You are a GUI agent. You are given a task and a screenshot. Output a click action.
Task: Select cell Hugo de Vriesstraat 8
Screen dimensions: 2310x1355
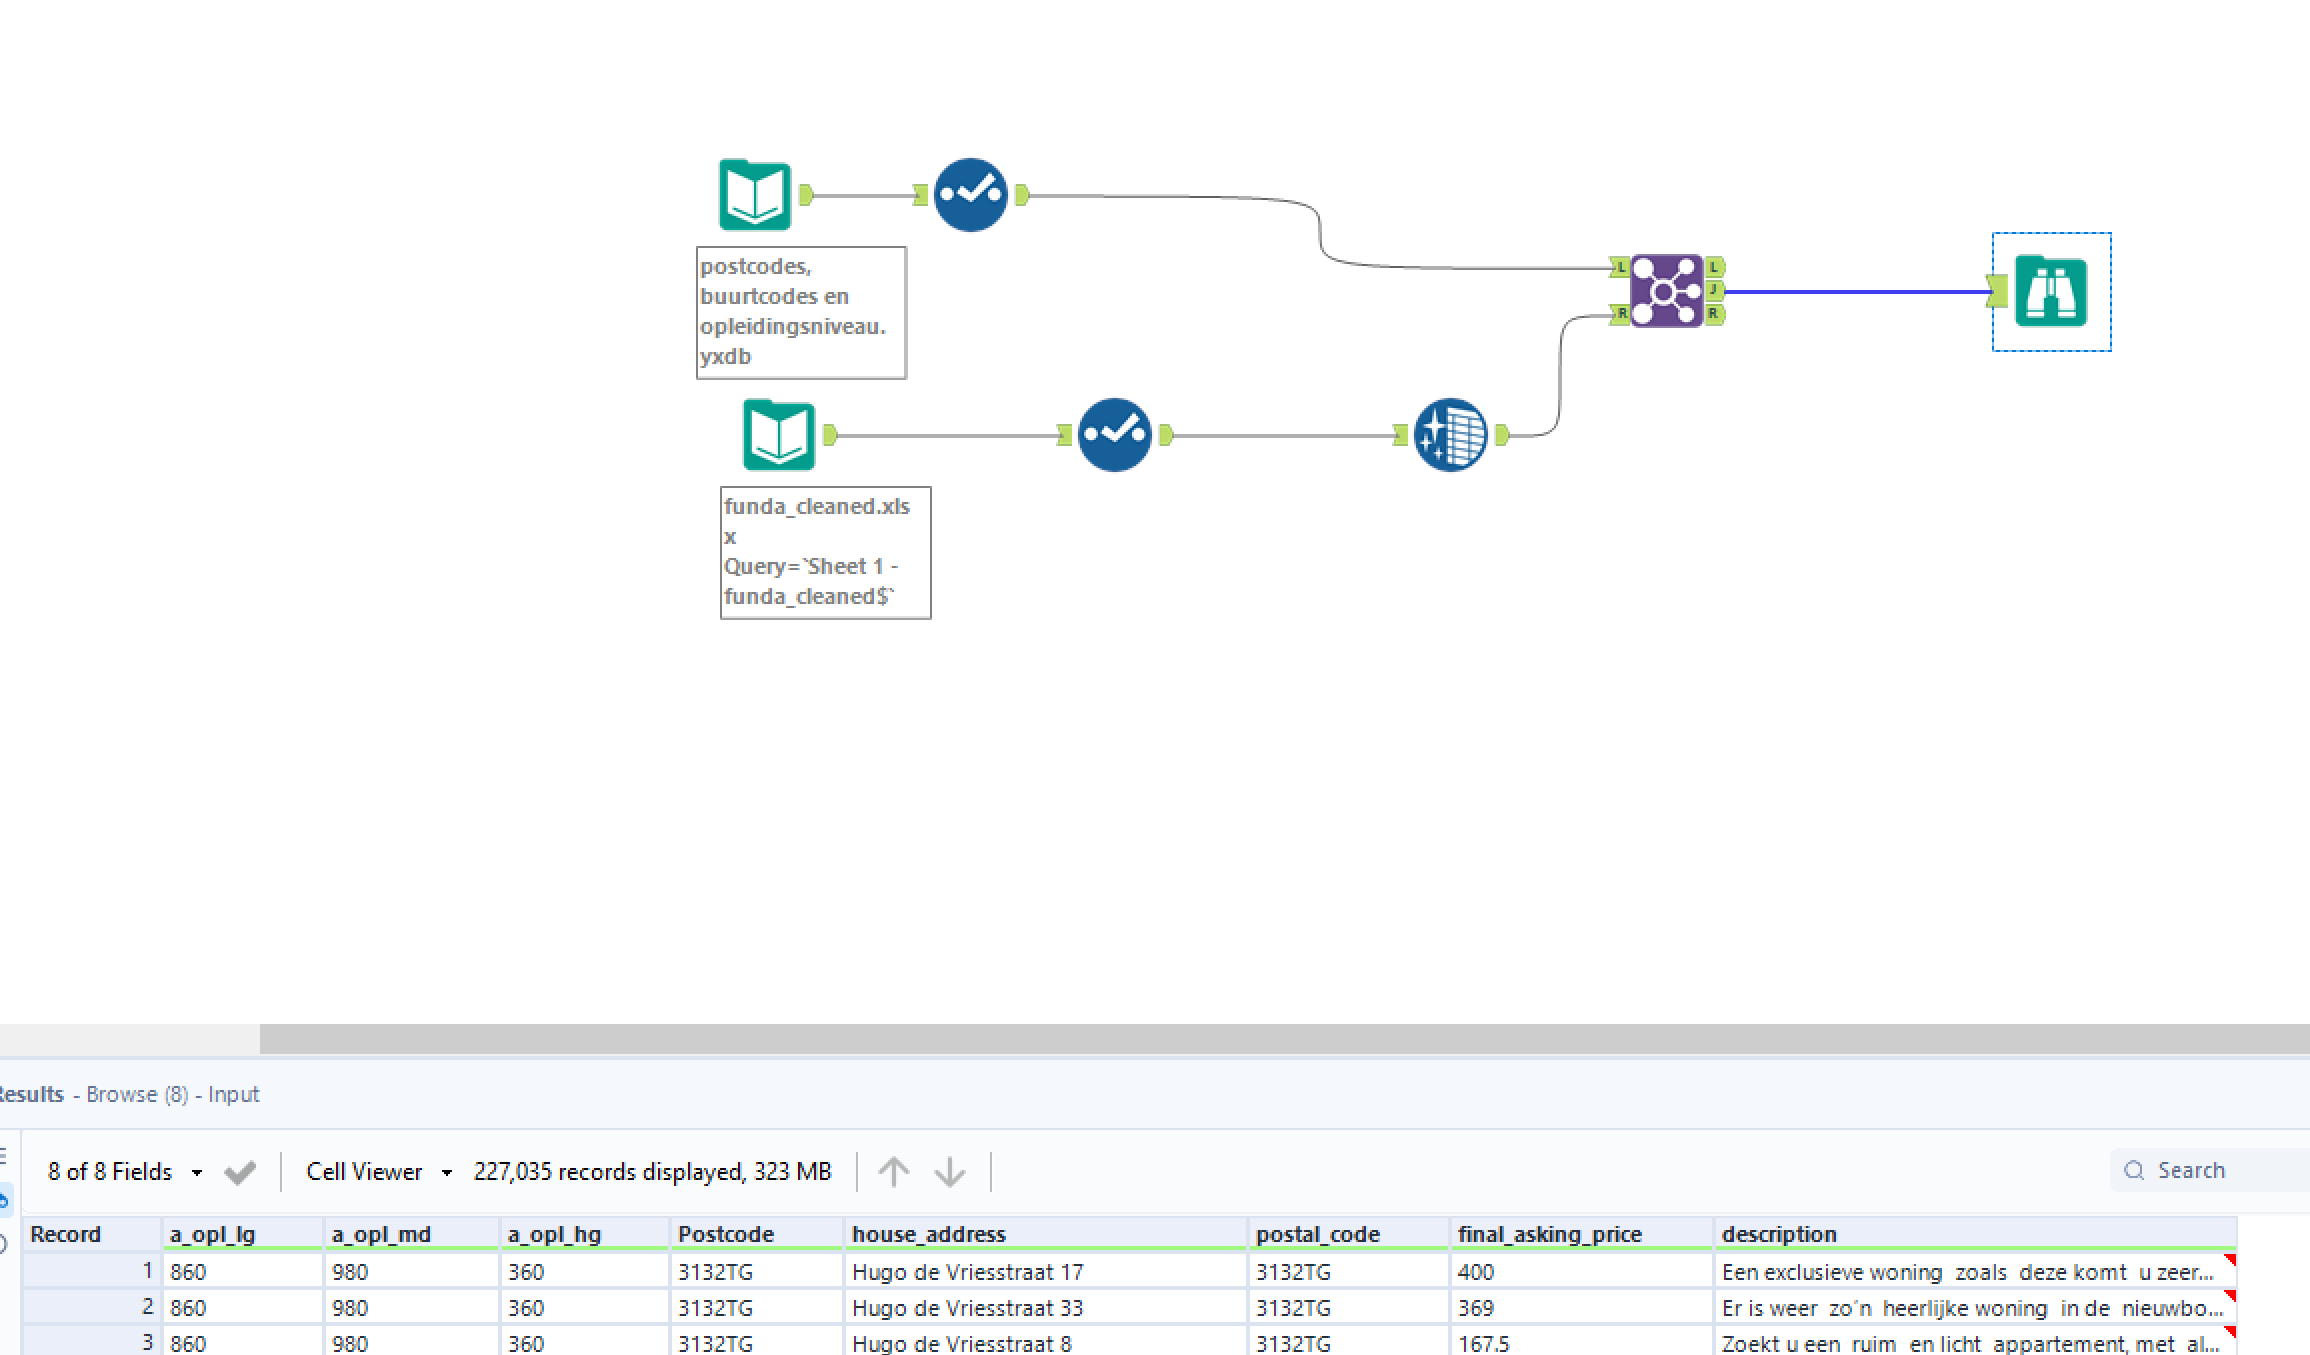point(1046,1342)
